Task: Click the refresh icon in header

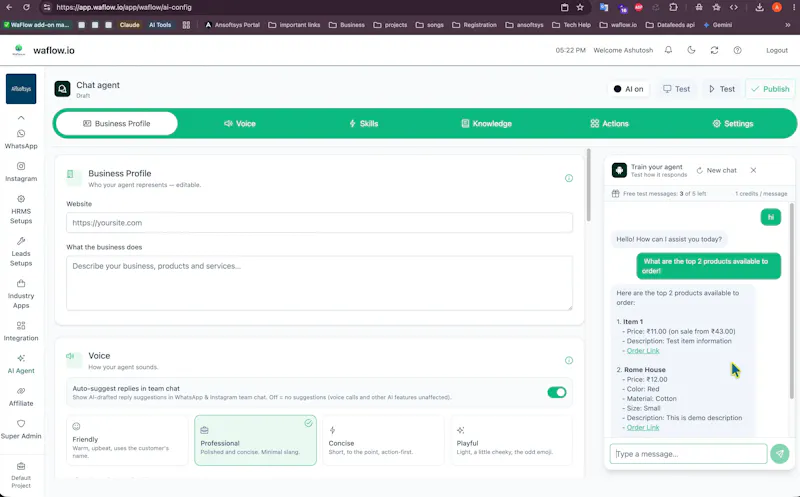Action: click(x=714, y=50)
